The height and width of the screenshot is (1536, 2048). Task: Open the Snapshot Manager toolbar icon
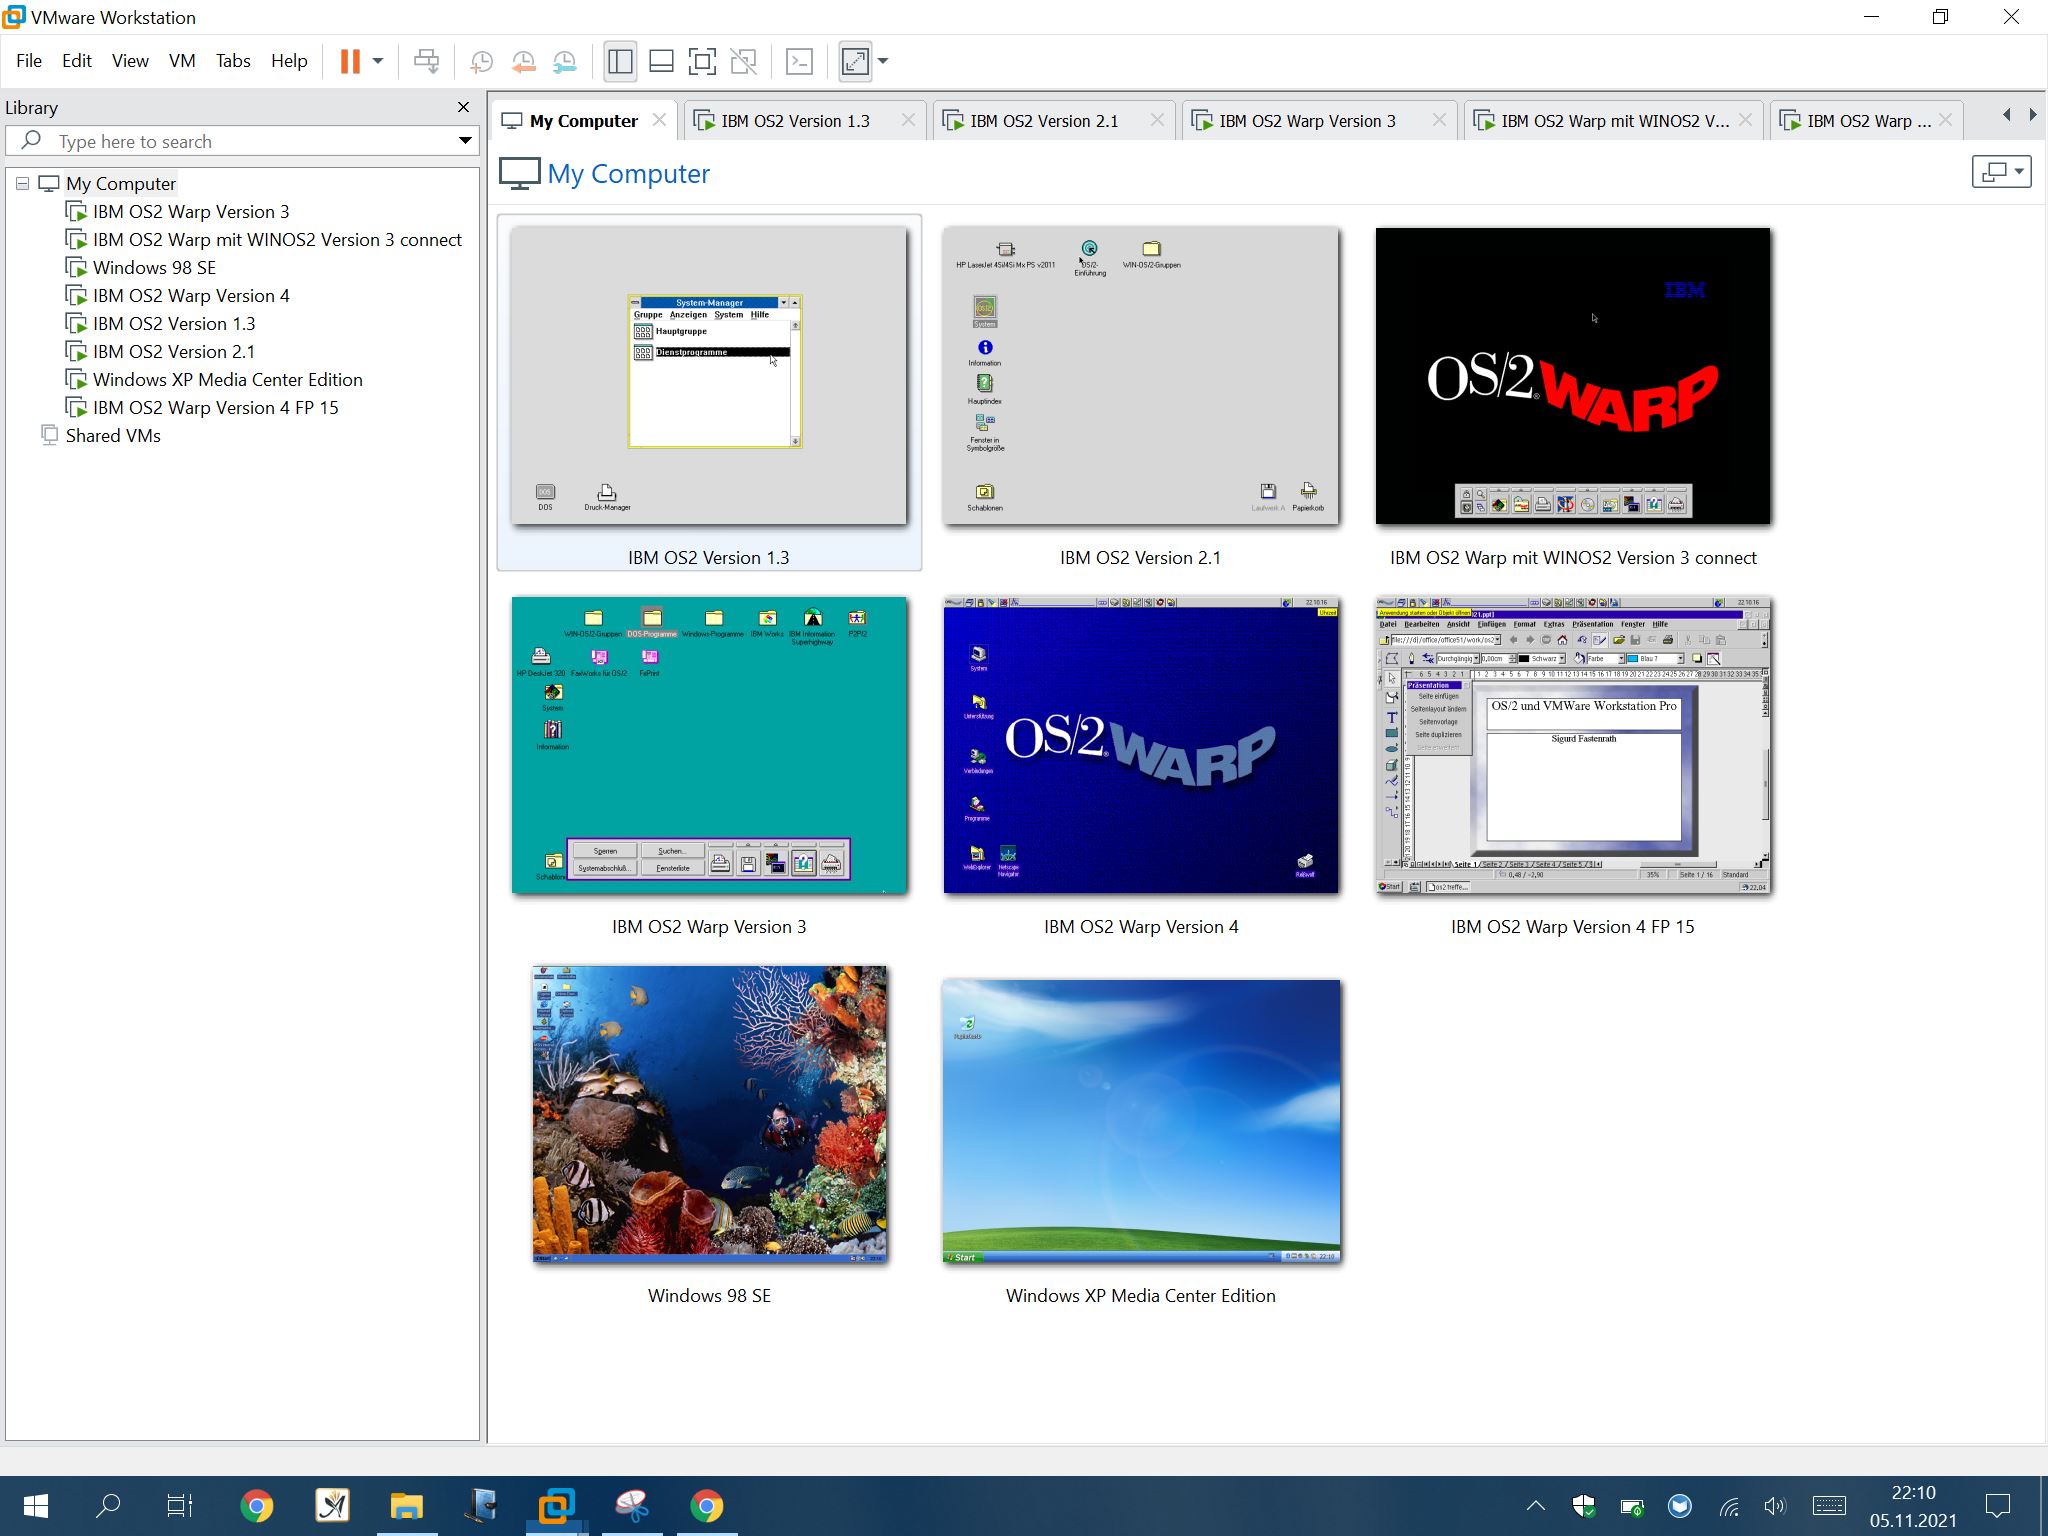pos(564,61)
